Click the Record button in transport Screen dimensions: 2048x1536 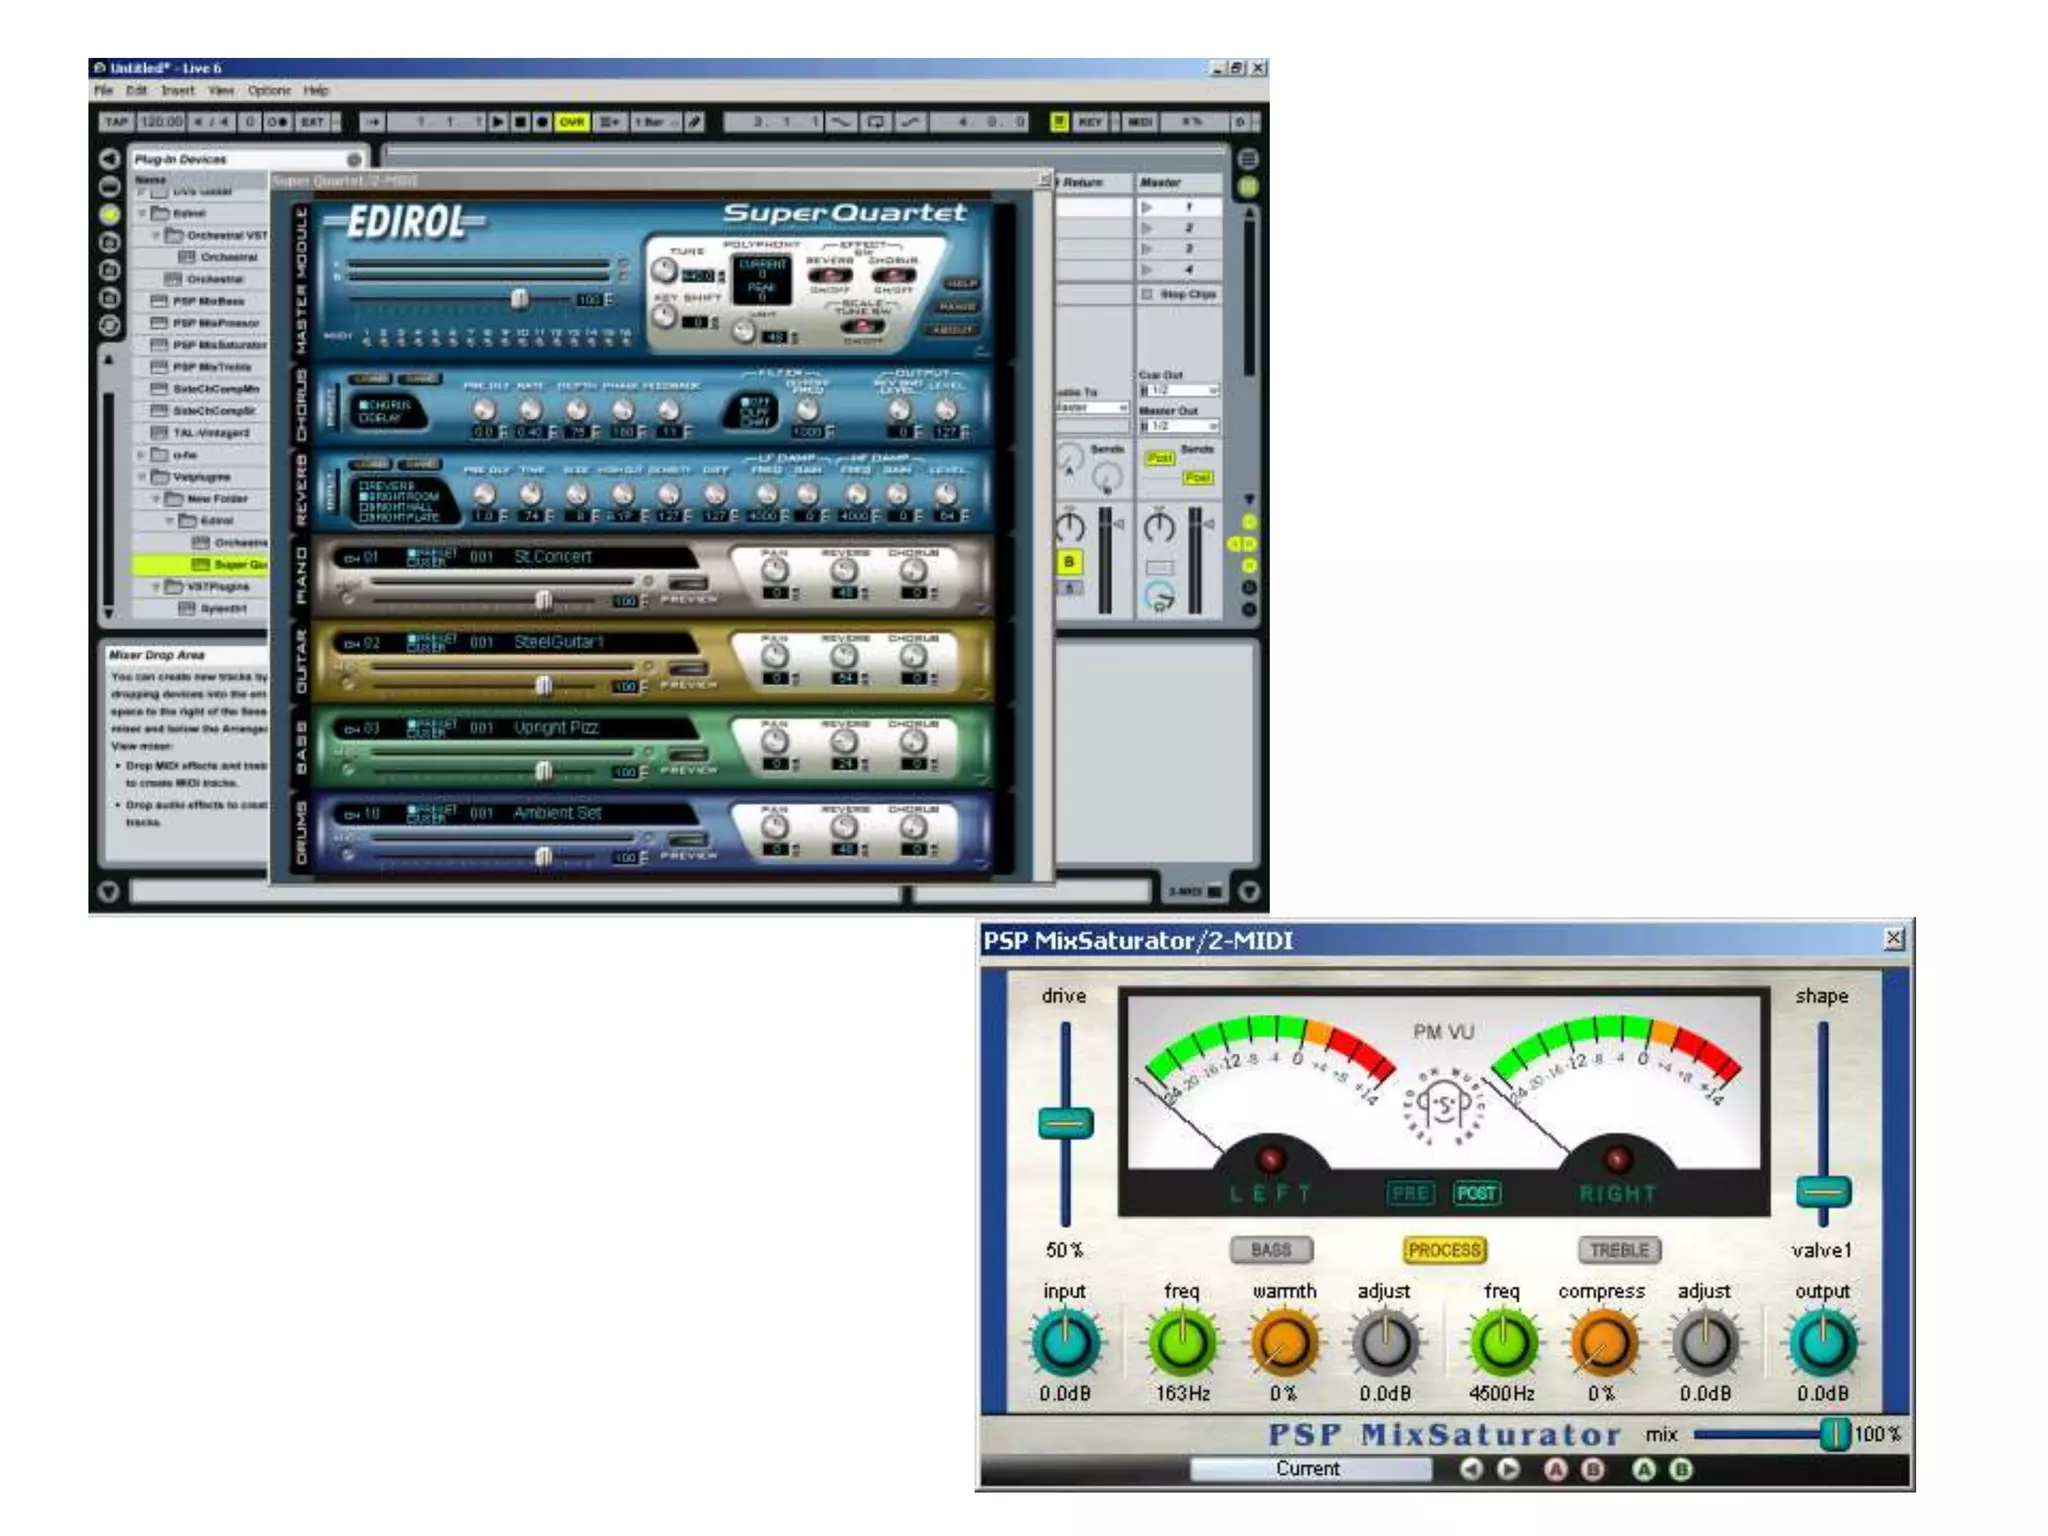click(x=542, y=122)
